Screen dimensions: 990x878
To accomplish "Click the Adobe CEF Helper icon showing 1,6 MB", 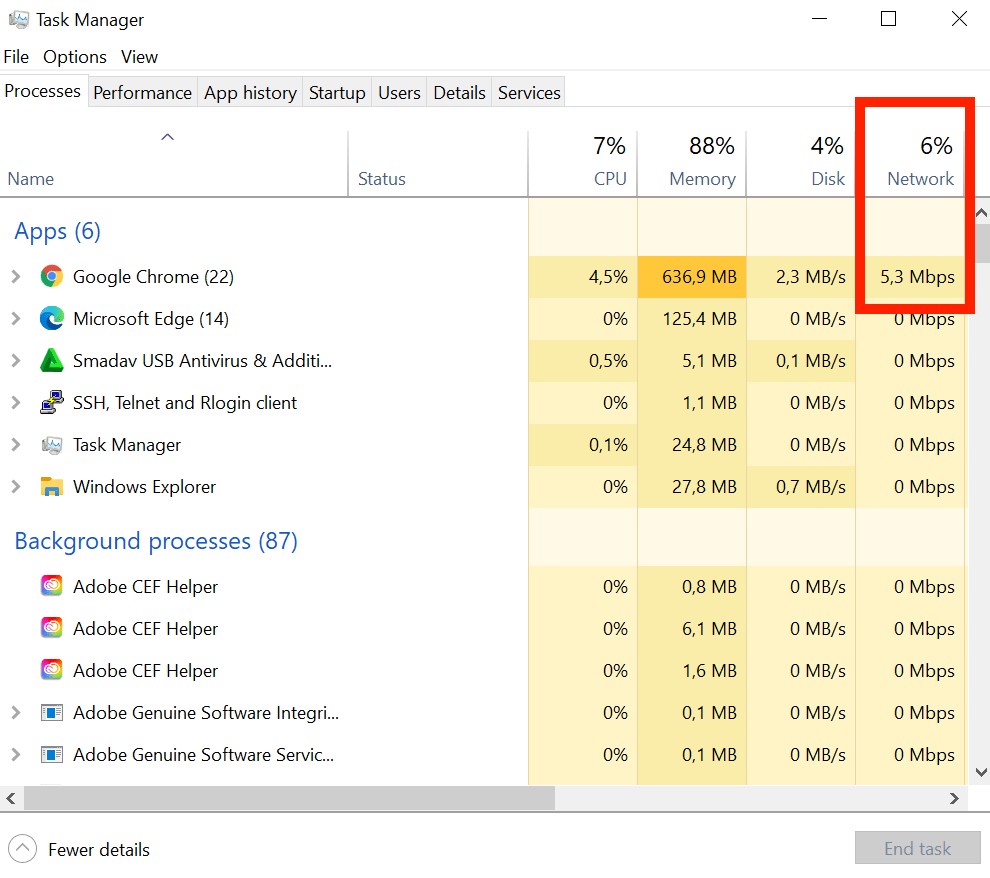I will coord(52,670).
